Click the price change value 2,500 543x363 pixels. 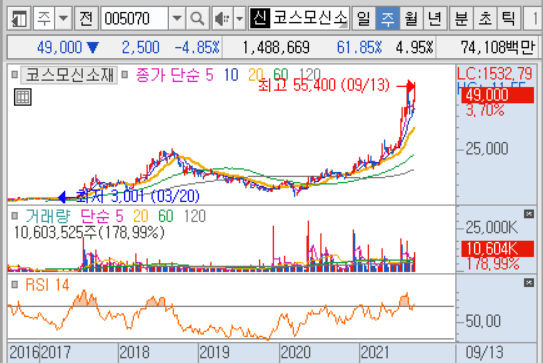point(141,47)
